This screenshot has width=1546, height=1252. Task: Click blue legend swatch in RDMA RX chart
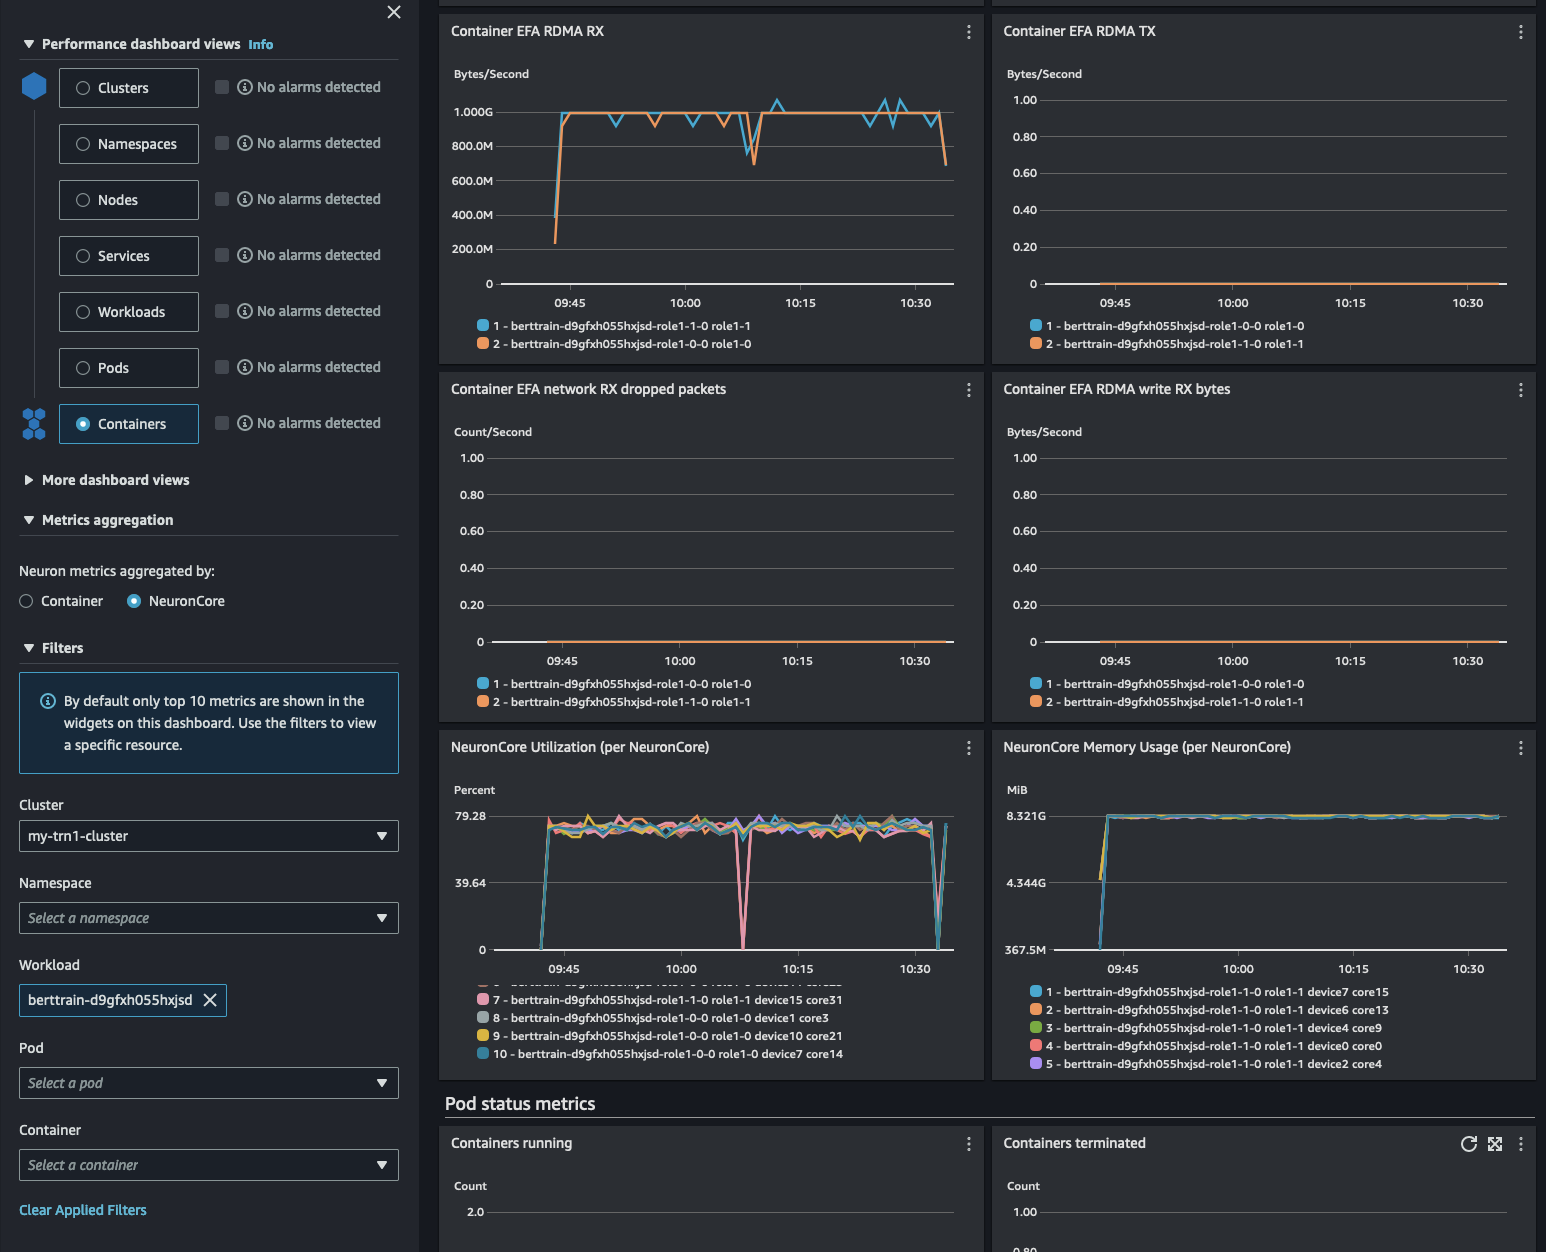click(483, 326)
